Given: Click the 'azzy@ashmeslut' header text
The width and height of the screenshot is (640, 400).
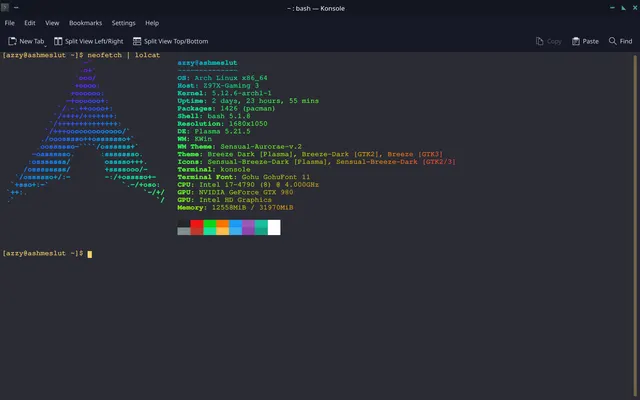Looking at the screenshot, I should (x=207, y=63).
